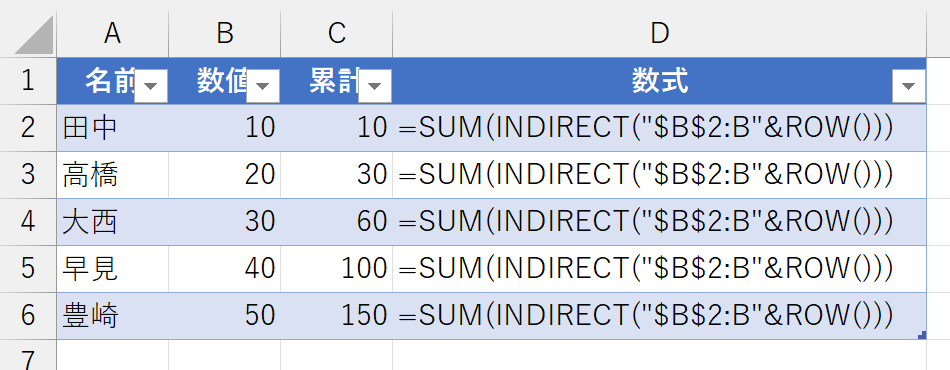This screenshot has height=370, width=950.
Task: Click the cell containing 田中
Action: [x=113, y=128]
